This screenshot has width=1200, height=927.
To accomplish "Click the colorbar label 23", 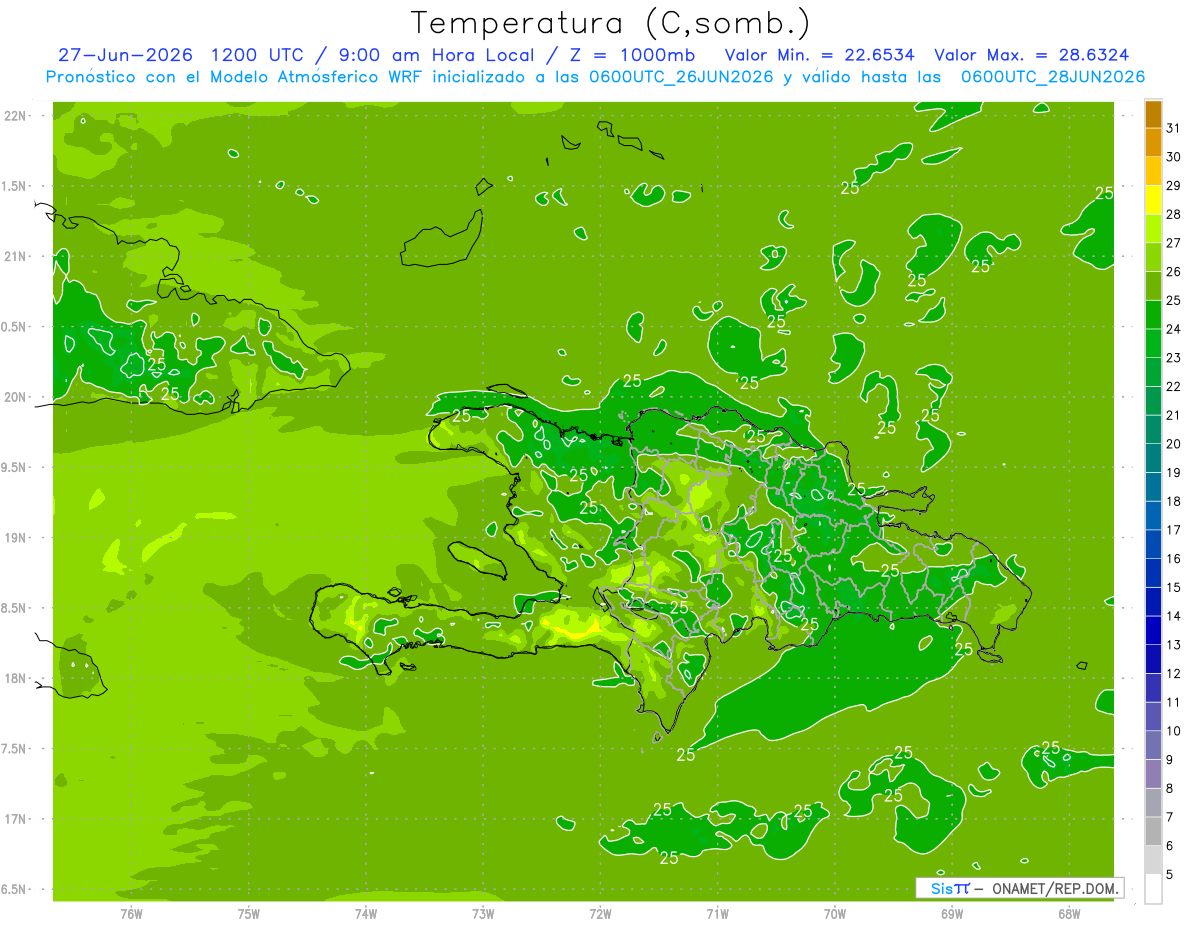I will click(x=1173, y=358).
